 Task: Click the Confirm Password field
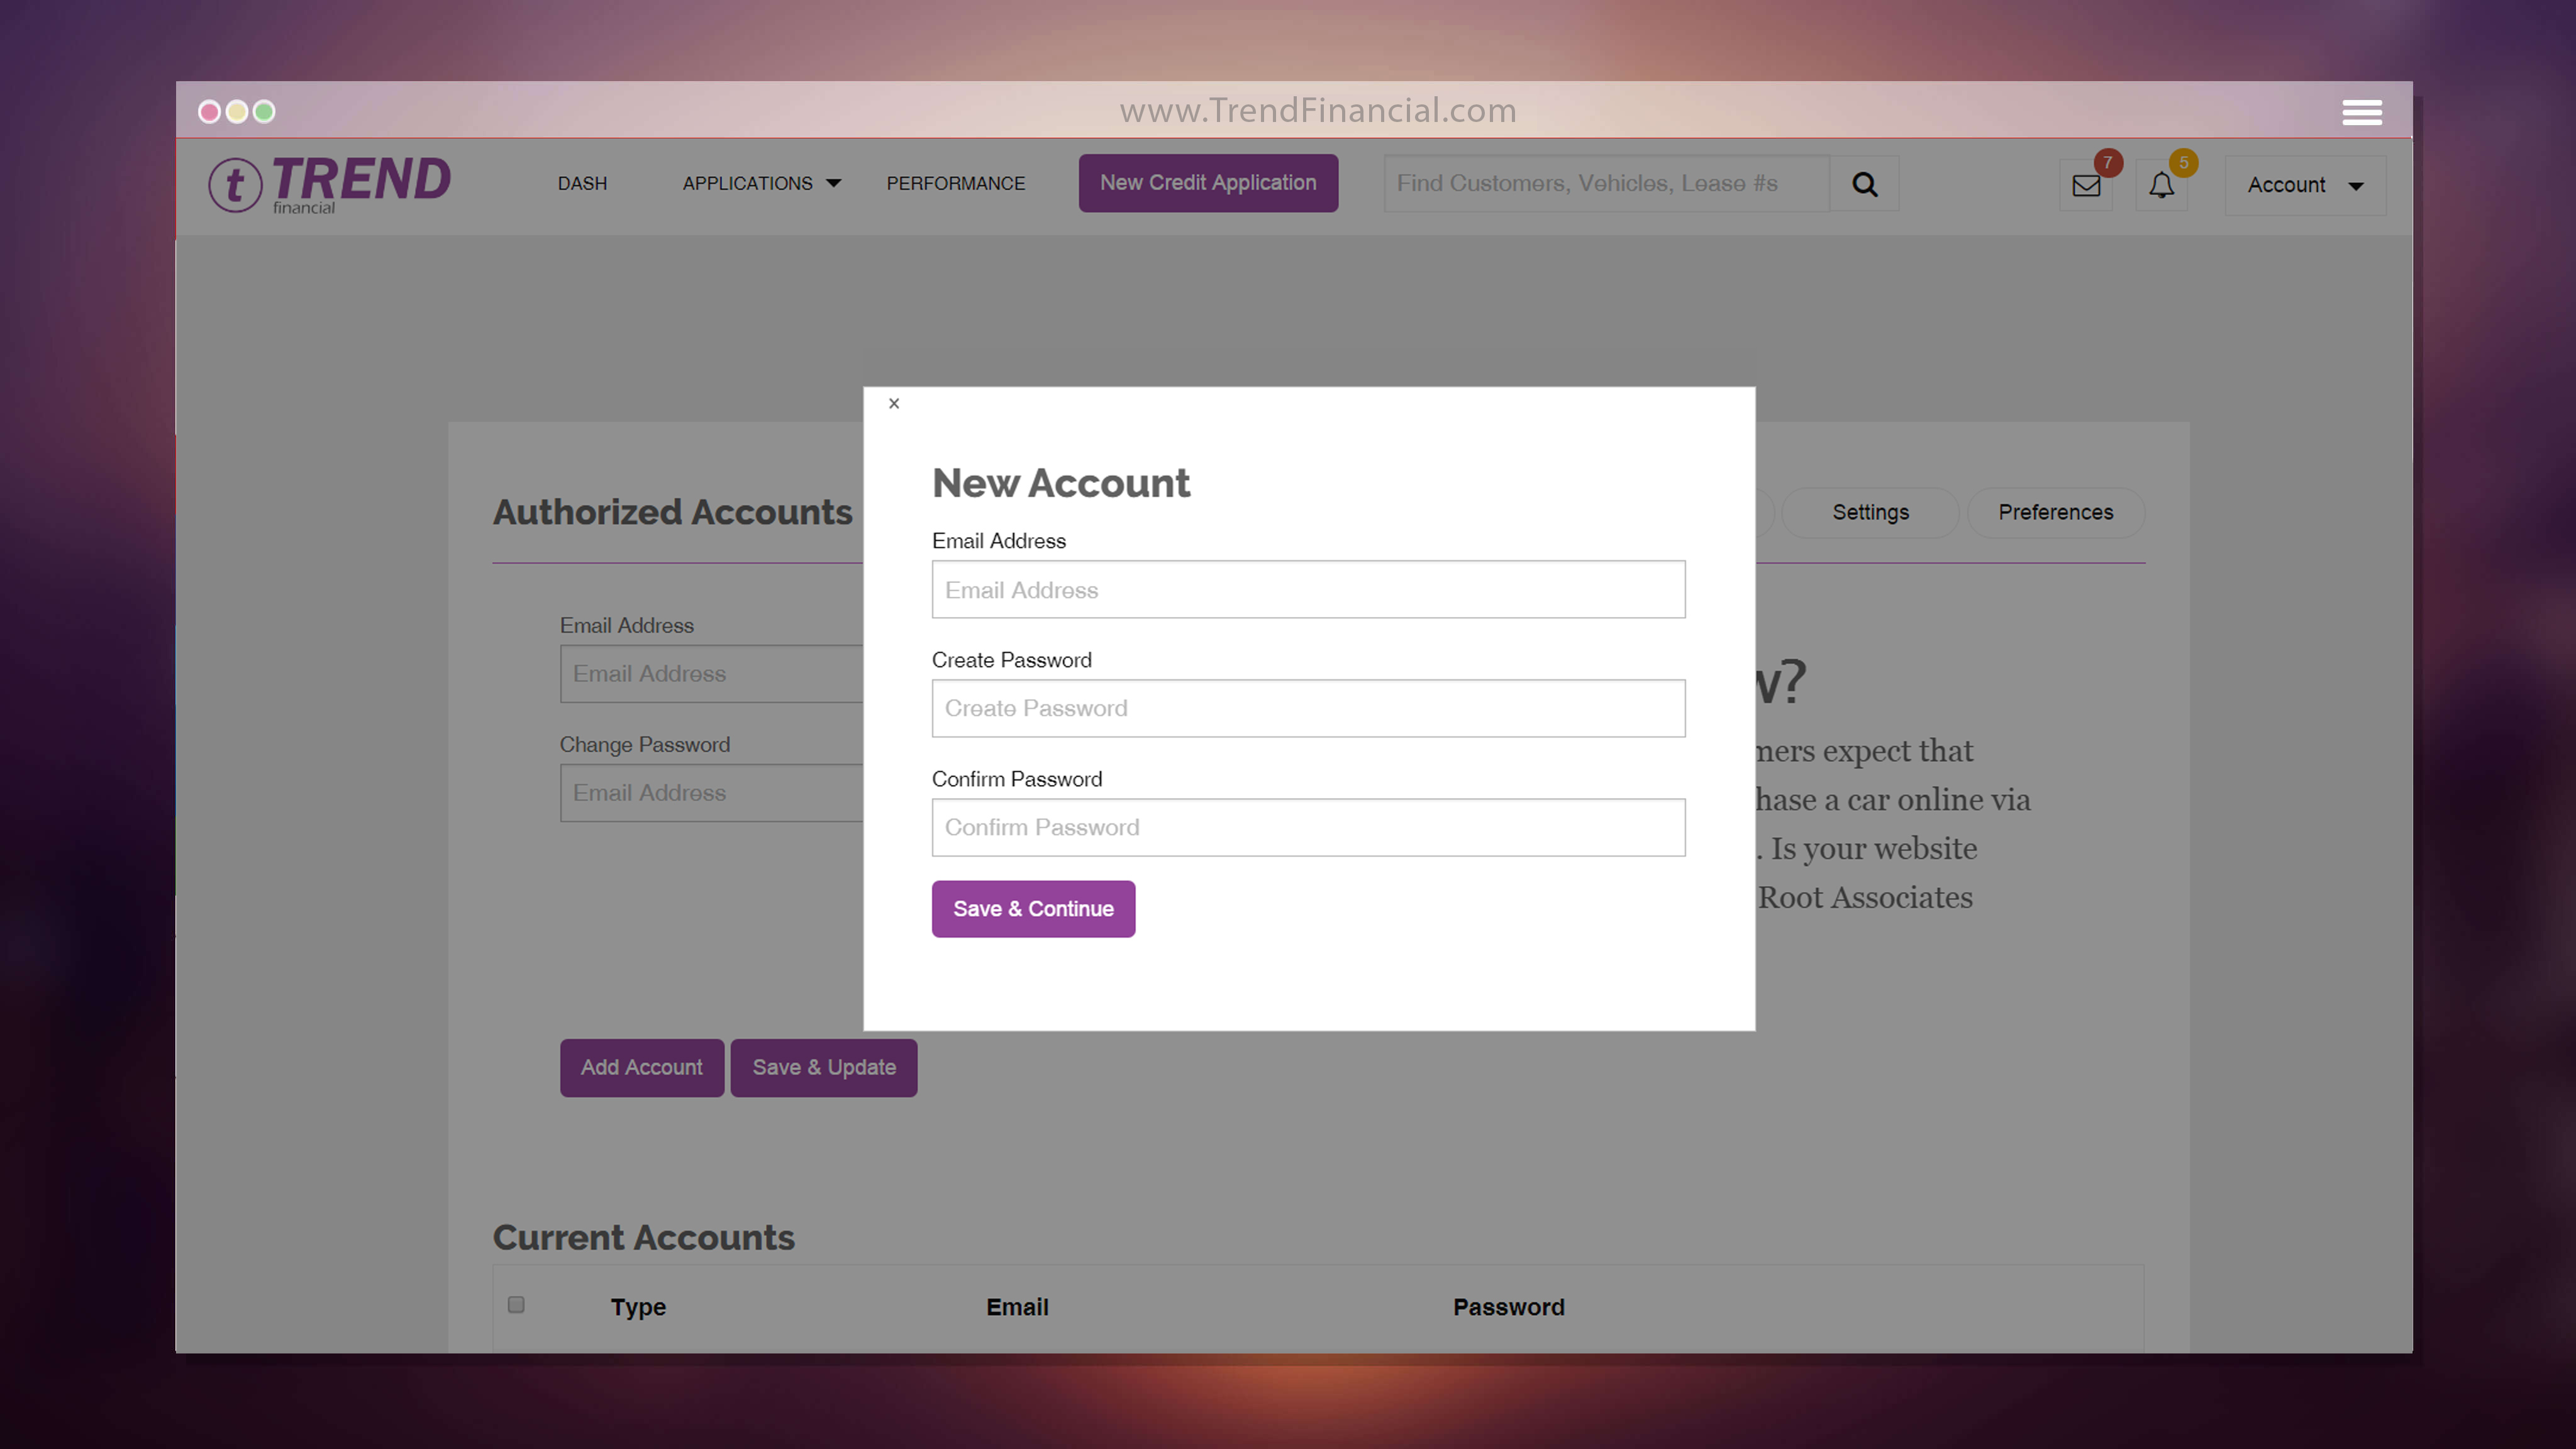[x=1308, y=828]
